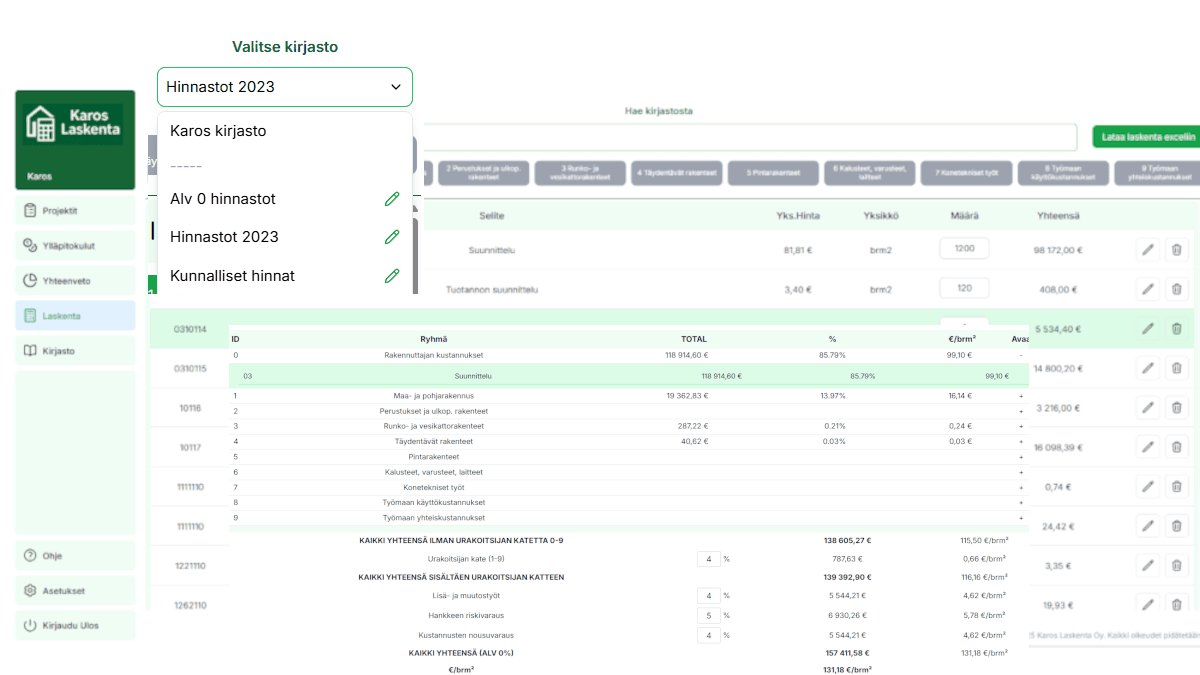Open the Valitse kirjasto dropdown
The width and height of the screenshot is (1200, 675).
[x=284, y=87]
